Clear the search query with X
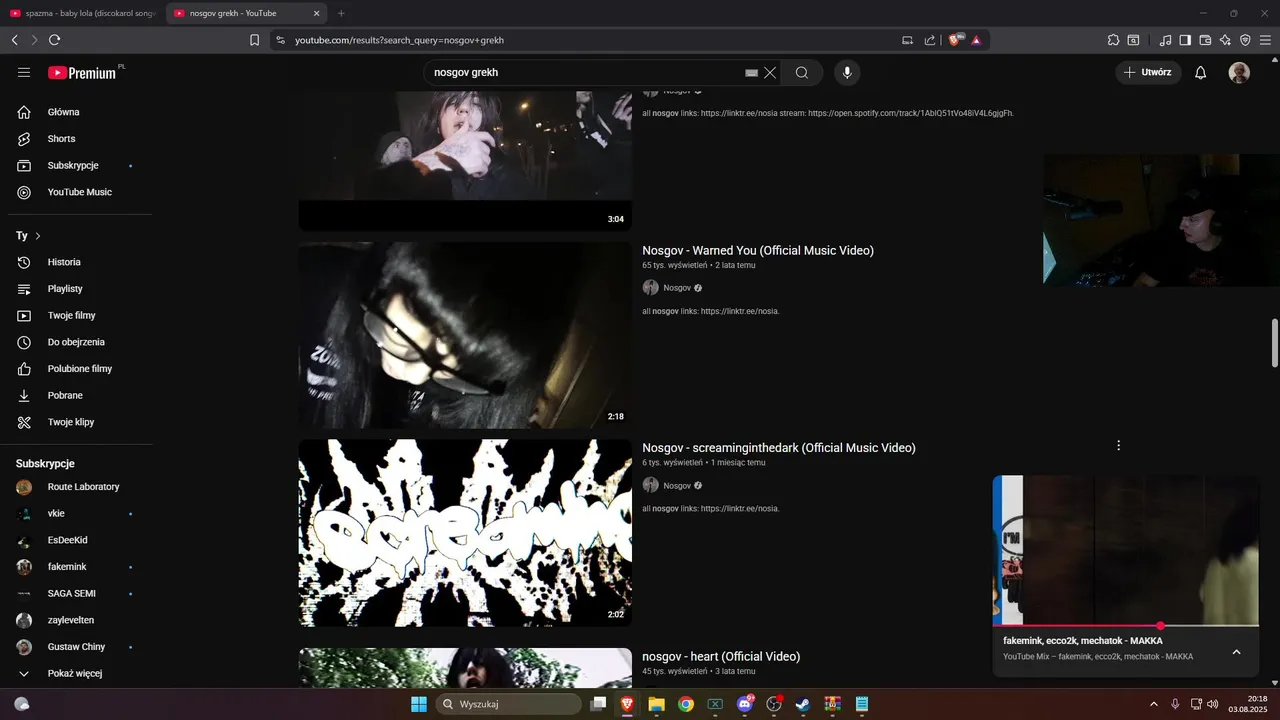Viewport: 1280px width, 720px height. click(x=770, y=72)
